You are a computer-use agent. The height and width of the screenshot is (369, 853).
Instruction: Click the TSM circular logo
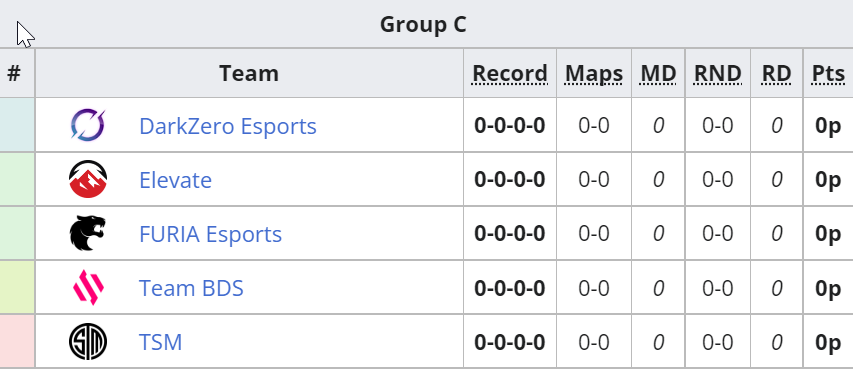[x=88, y=342]
